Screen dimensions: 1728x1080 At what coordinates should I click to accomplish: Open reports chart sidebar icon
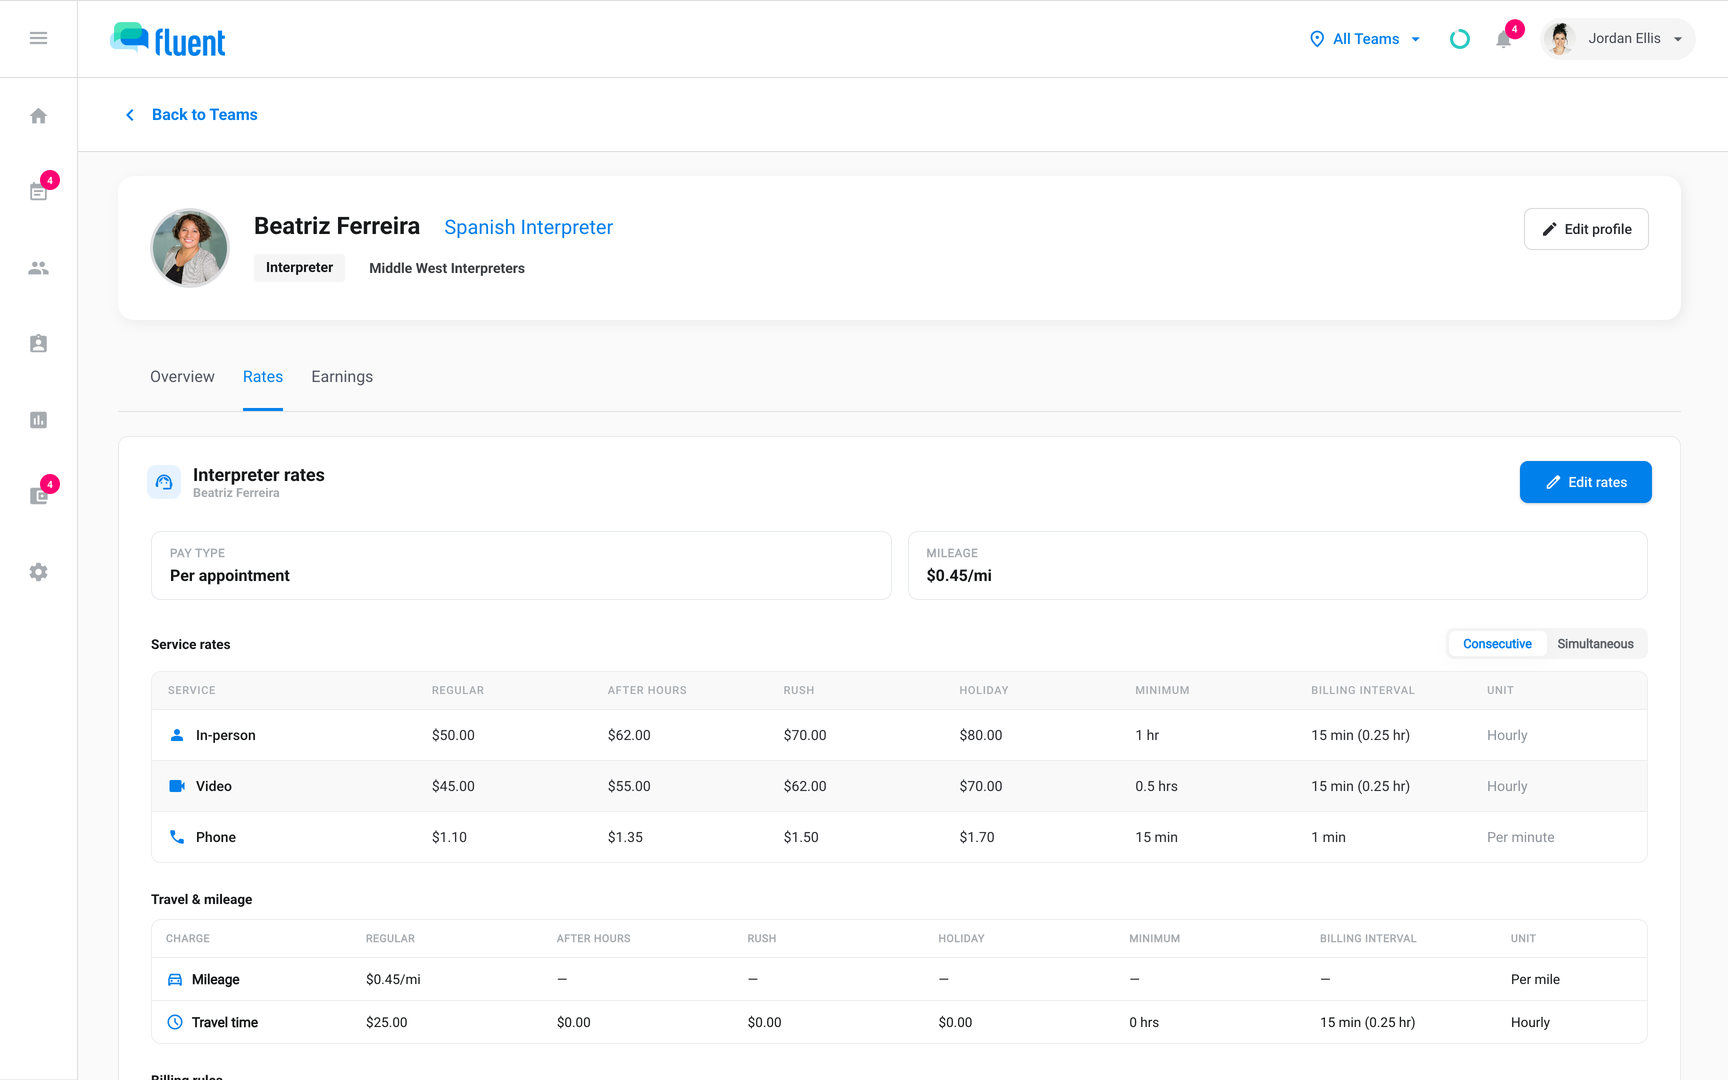pos(38,420)
